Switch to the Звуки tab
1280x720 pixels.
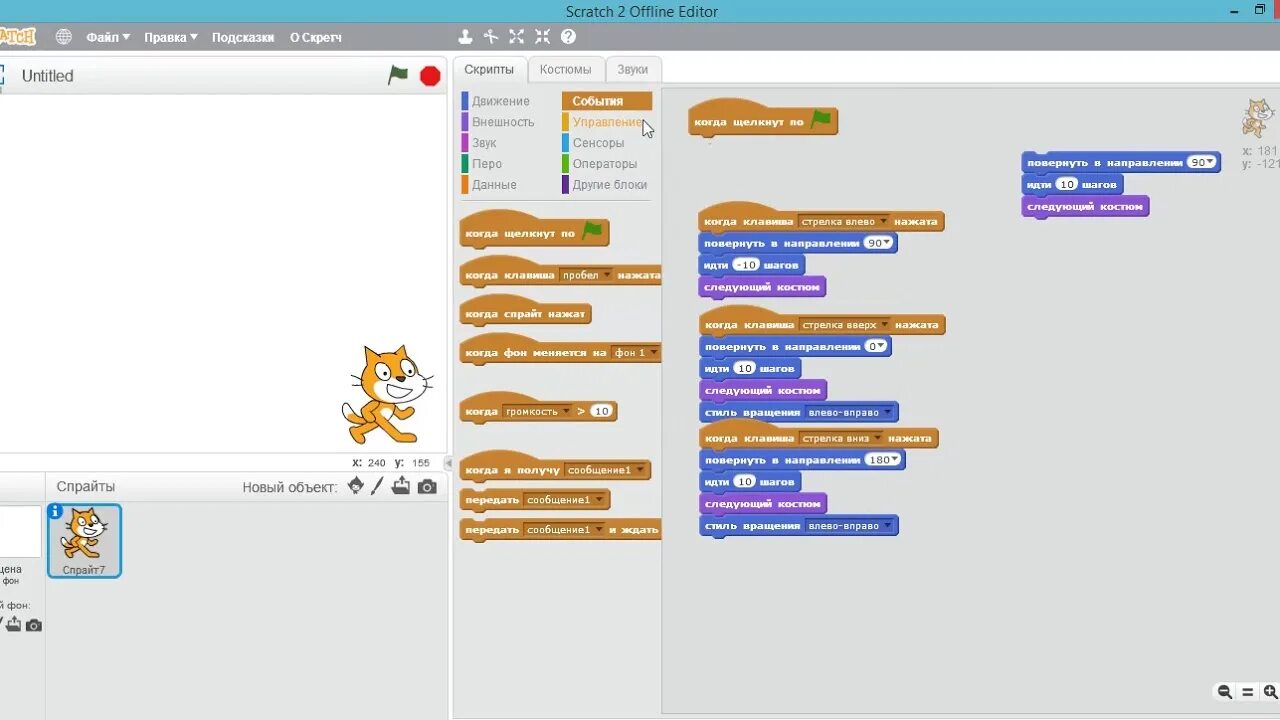point(633,70)
